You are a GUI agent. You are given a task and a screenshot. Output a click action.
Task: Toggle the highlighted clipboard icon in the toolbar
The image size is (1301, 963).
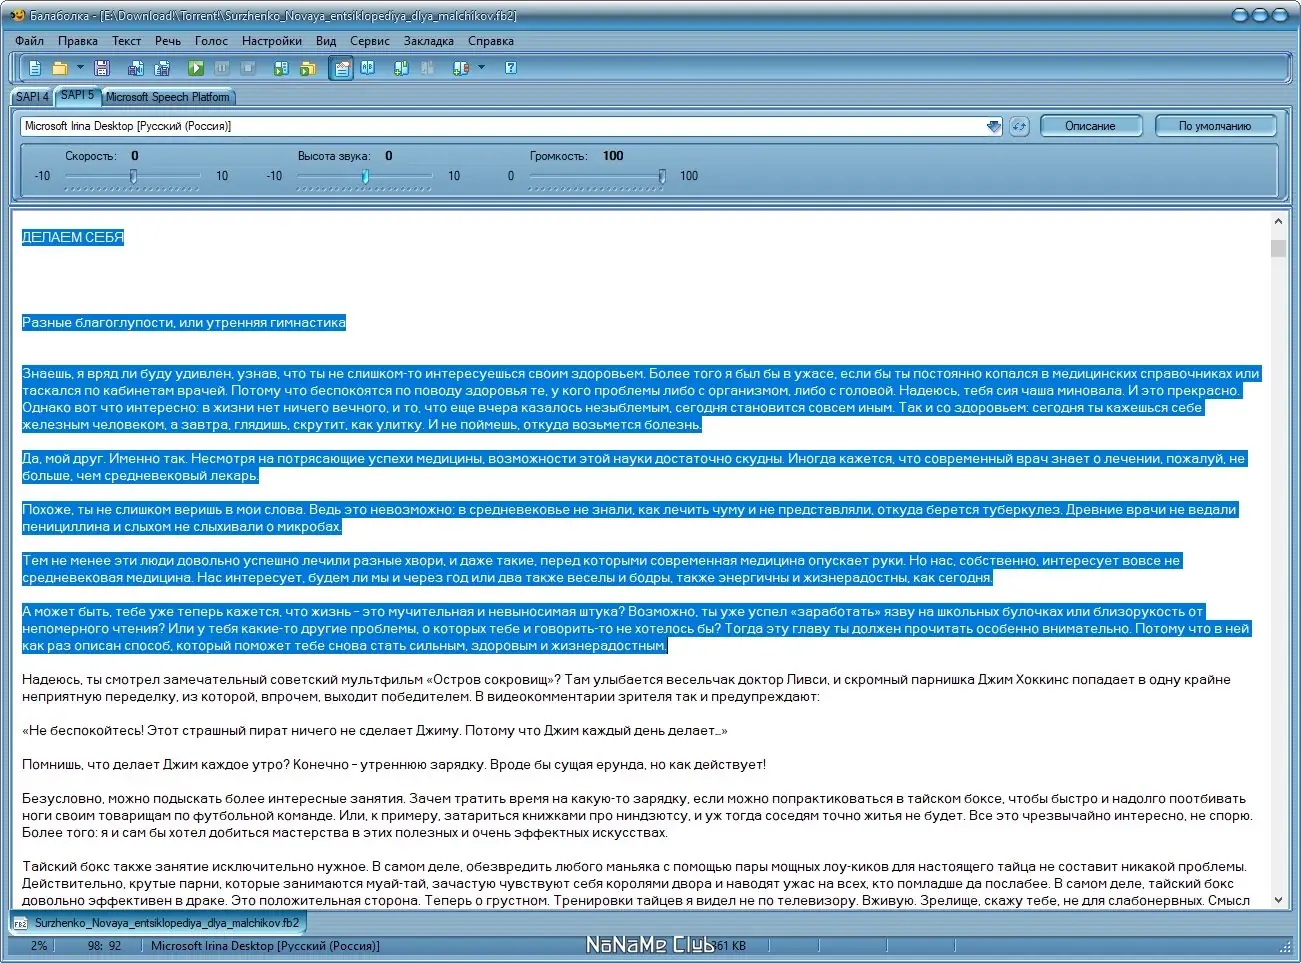[x=342, y=68]
